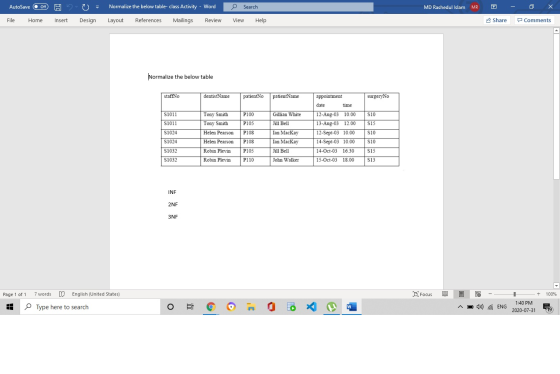
Task: Open the Insert tab
Action: click(x=61, y=20)
